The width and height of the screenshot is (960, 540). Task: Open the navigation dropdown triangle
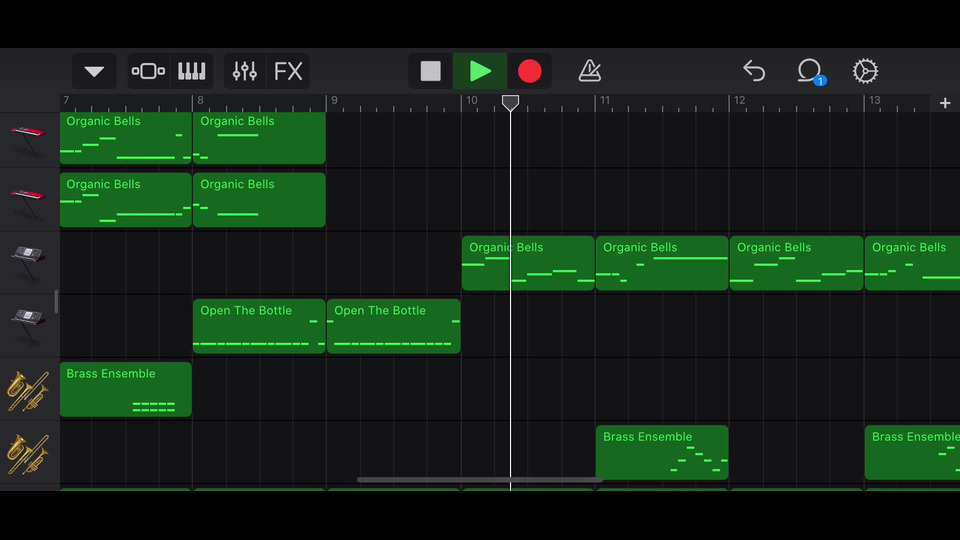[94, 71]
